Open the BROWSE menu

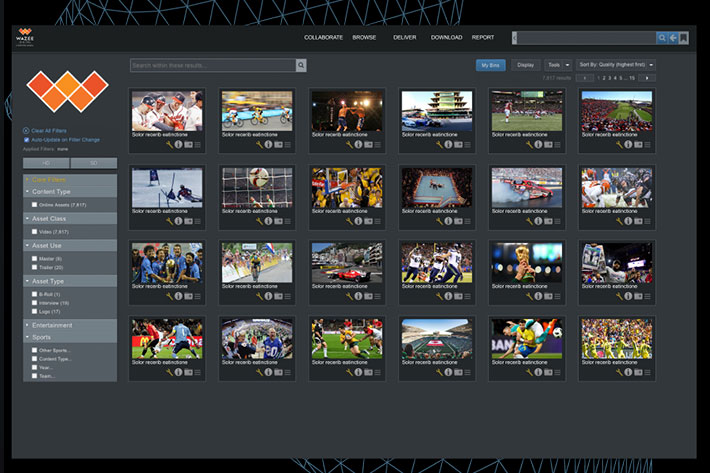tap(364, 38)
